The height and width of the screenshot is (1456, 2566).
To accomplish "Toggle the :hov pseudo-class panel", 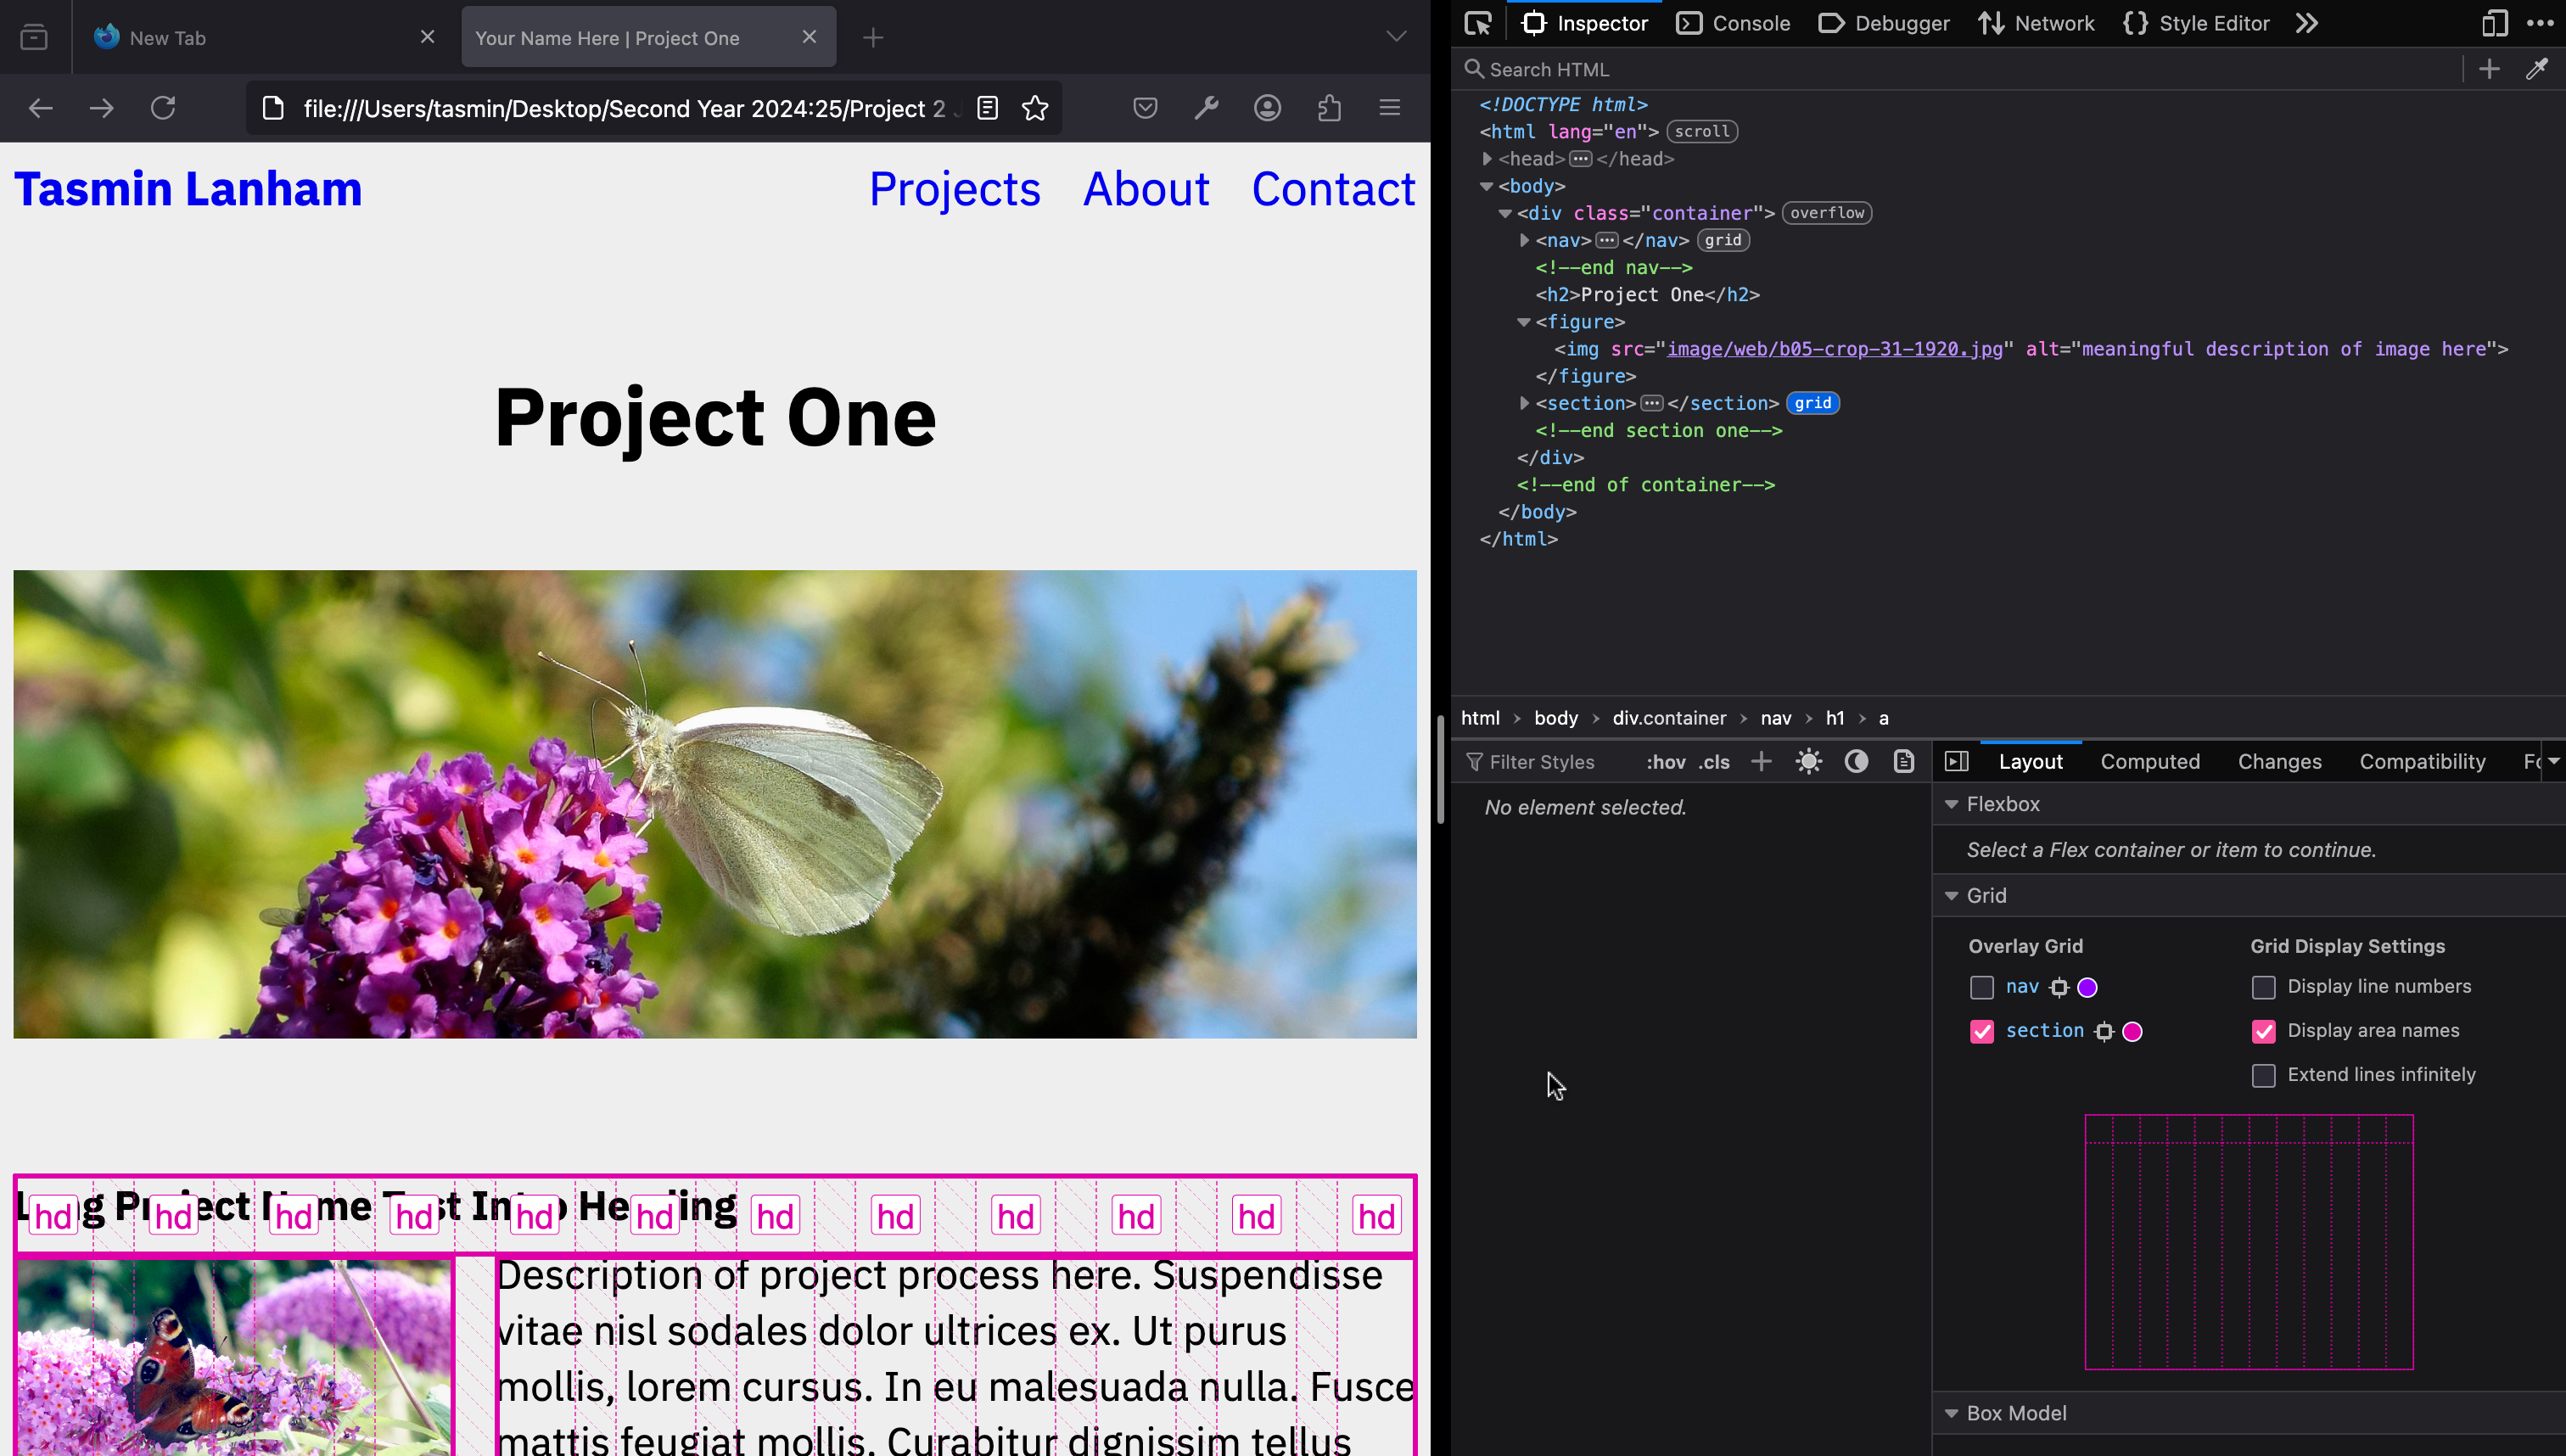I will (x=1665, y=762).
